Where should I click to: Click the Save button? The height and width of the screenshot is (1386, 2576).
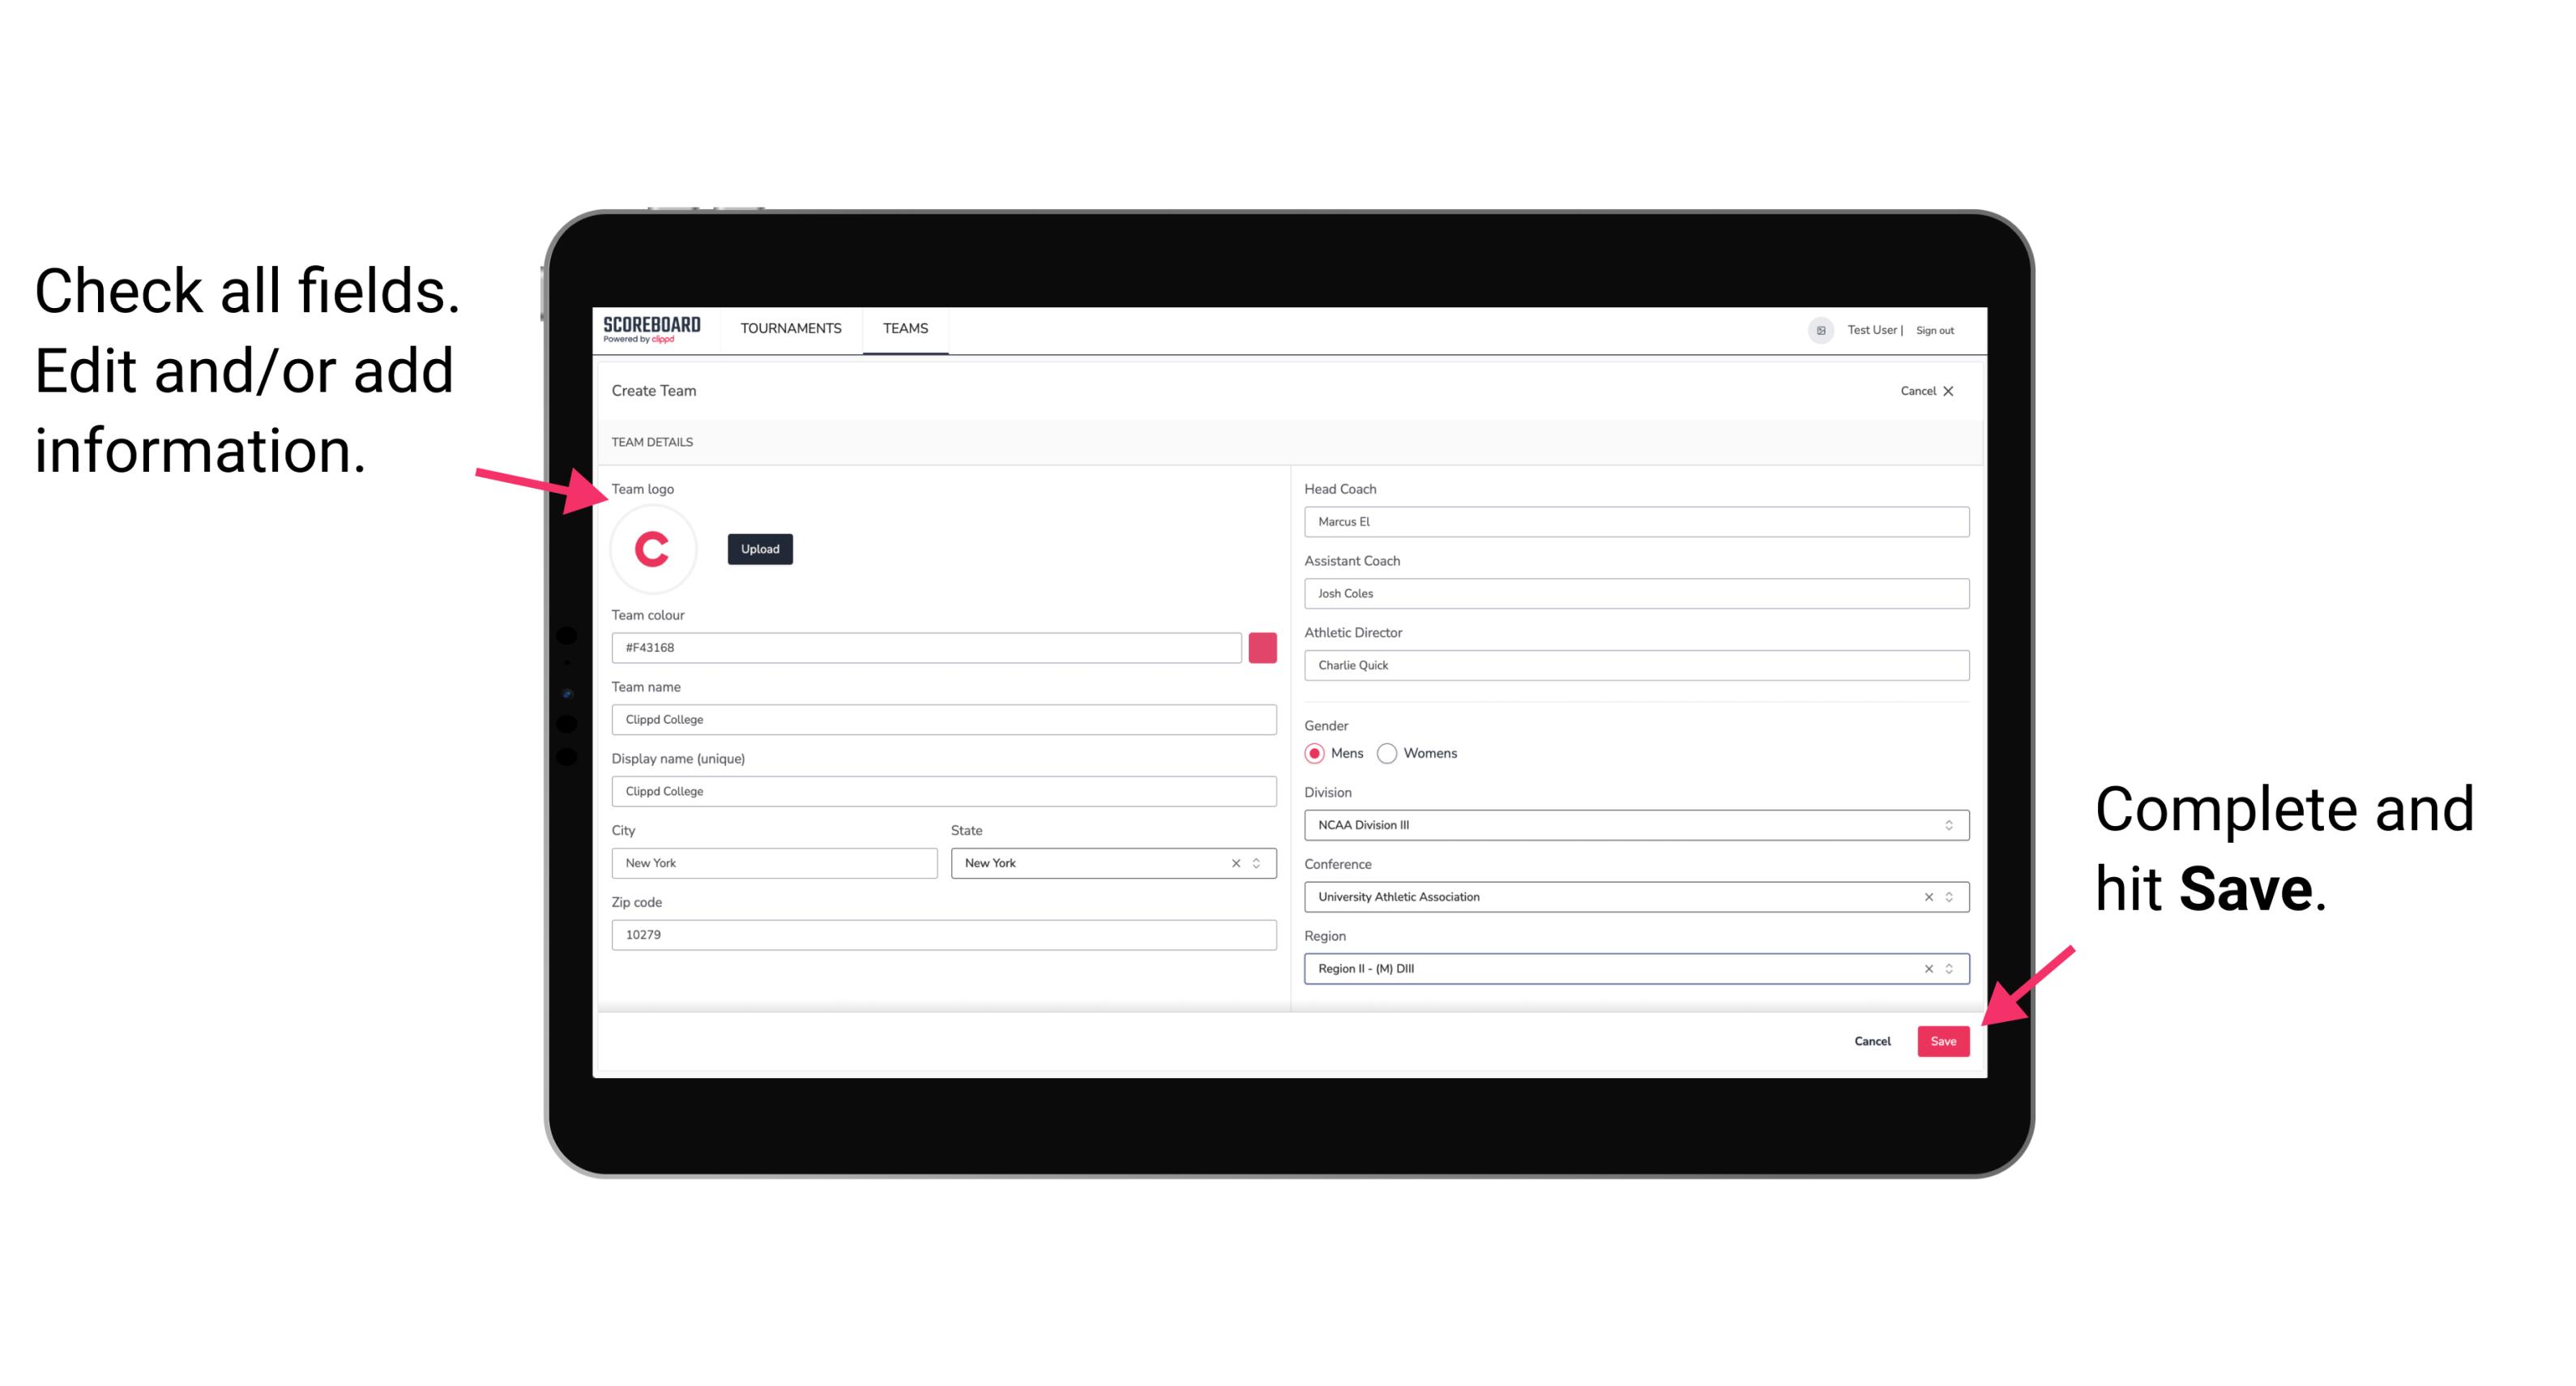(1942, 1039)
